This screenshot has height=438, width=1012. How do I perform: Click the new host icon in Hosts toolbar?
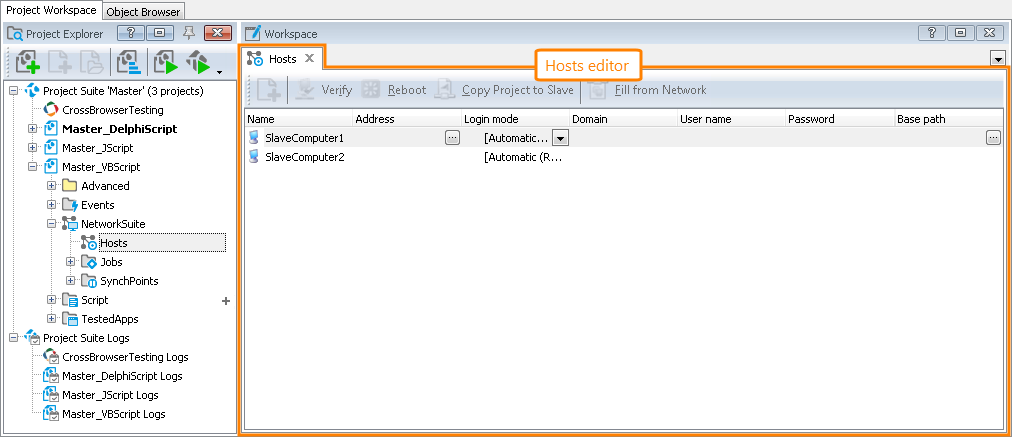pyautogui.click(x=268, y=90)
